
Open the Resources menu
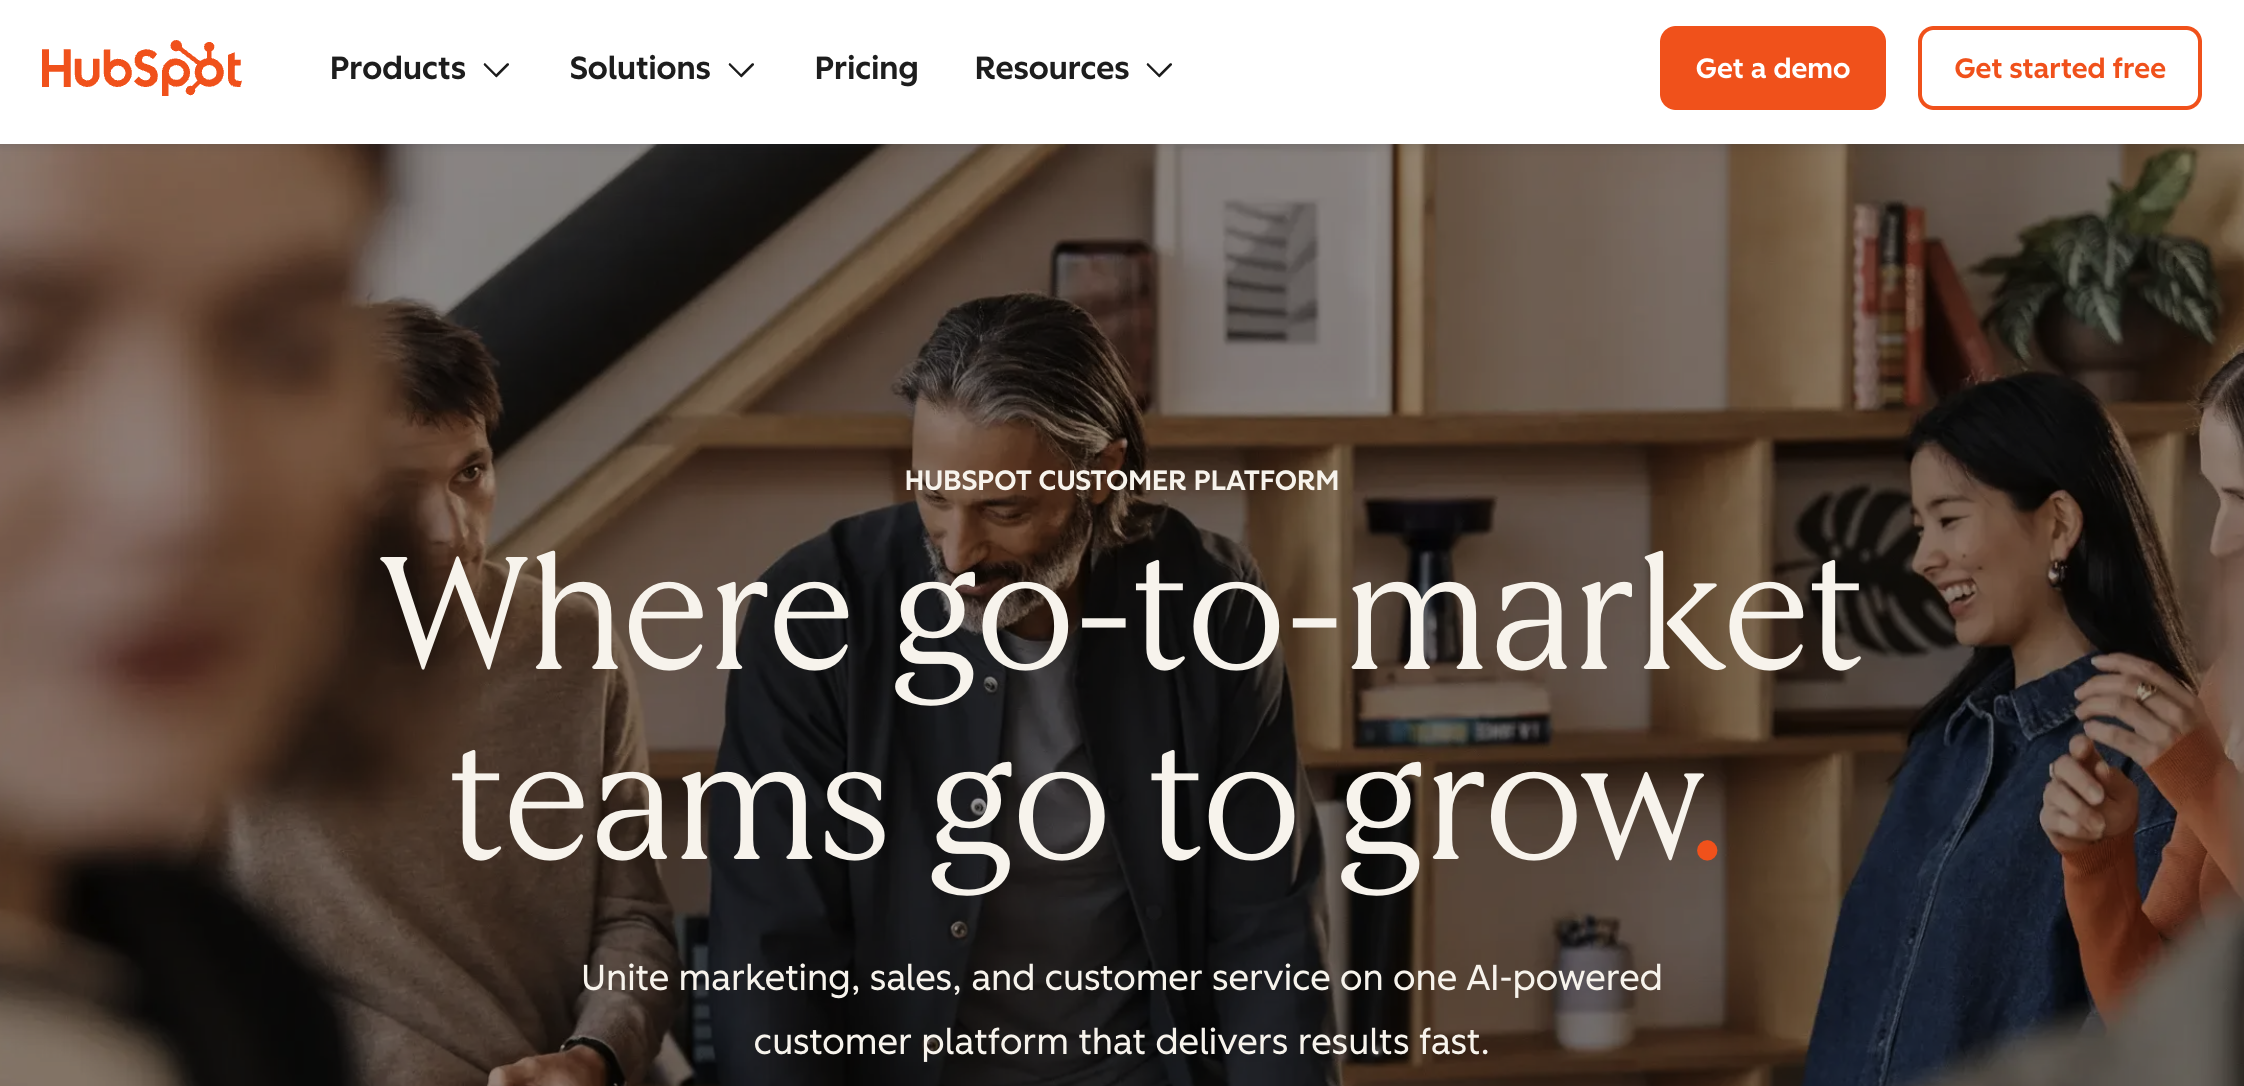click(1051, 68)
